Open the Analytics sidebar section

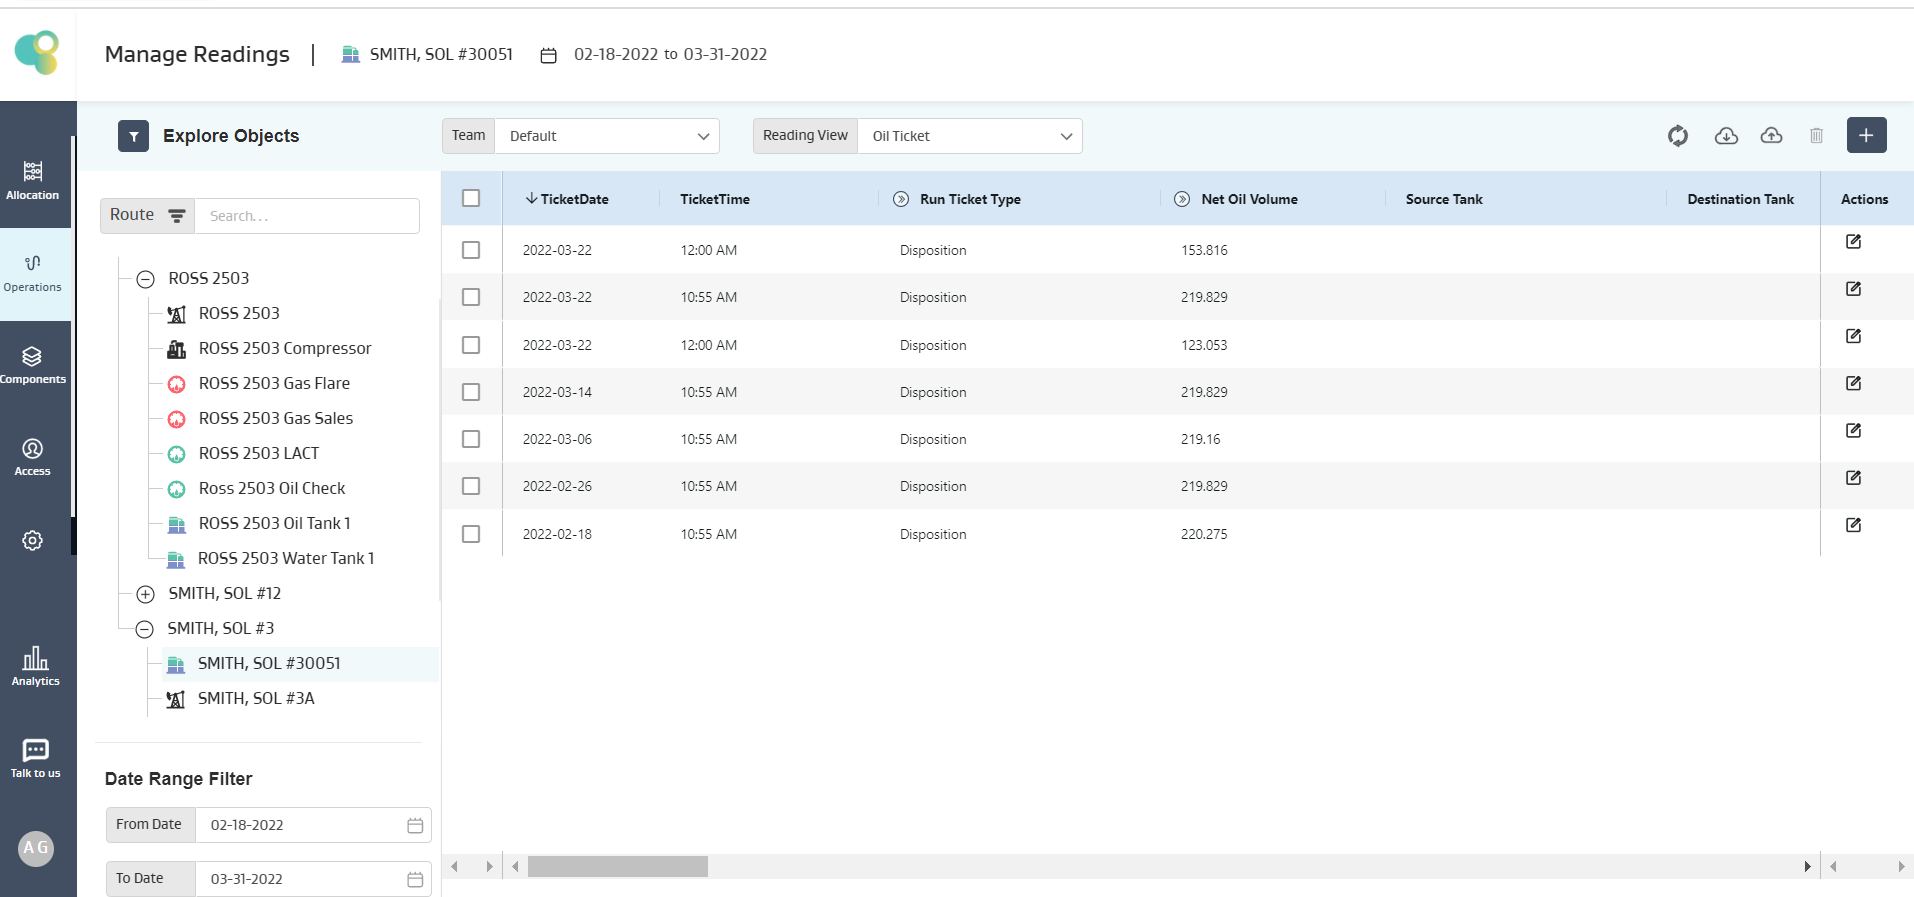tap(35, 666)
